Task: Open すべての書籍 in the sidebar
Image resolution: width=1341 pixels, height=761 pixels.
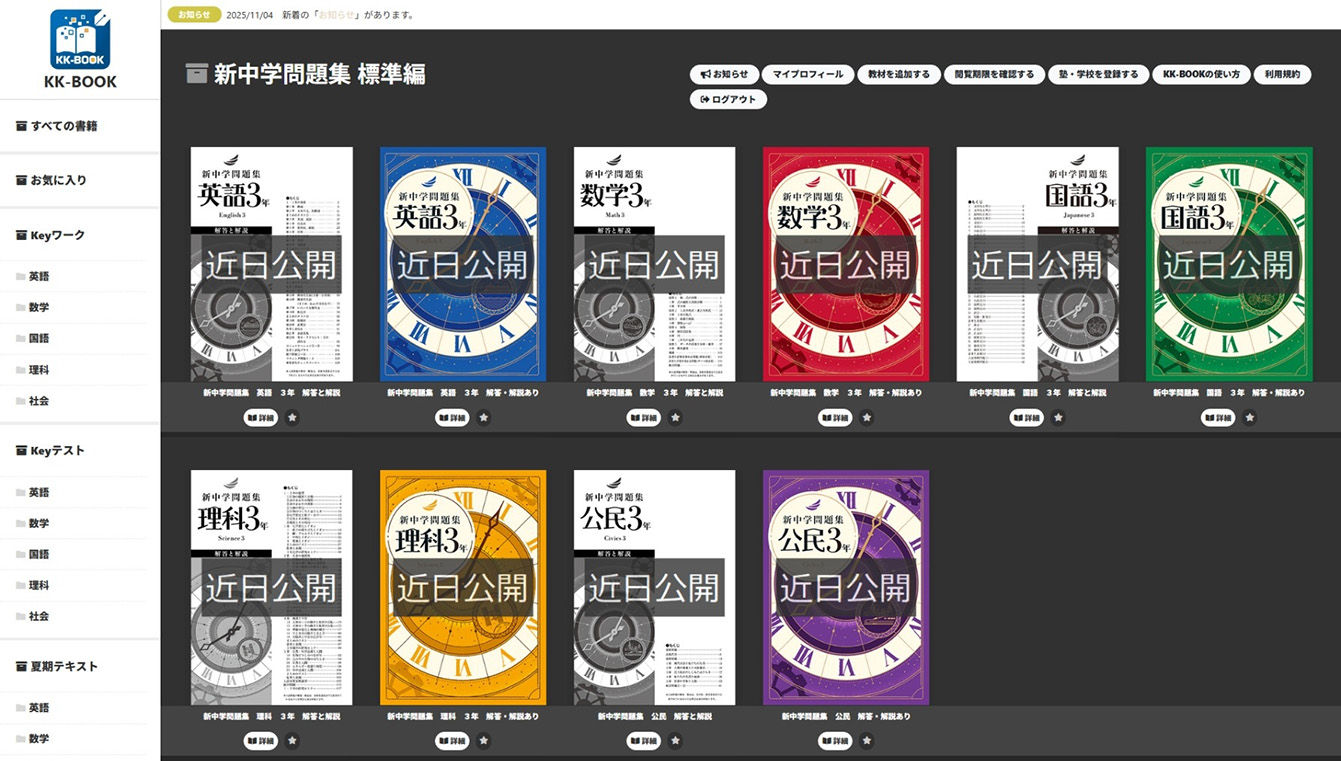Action: tap(64, 126)
